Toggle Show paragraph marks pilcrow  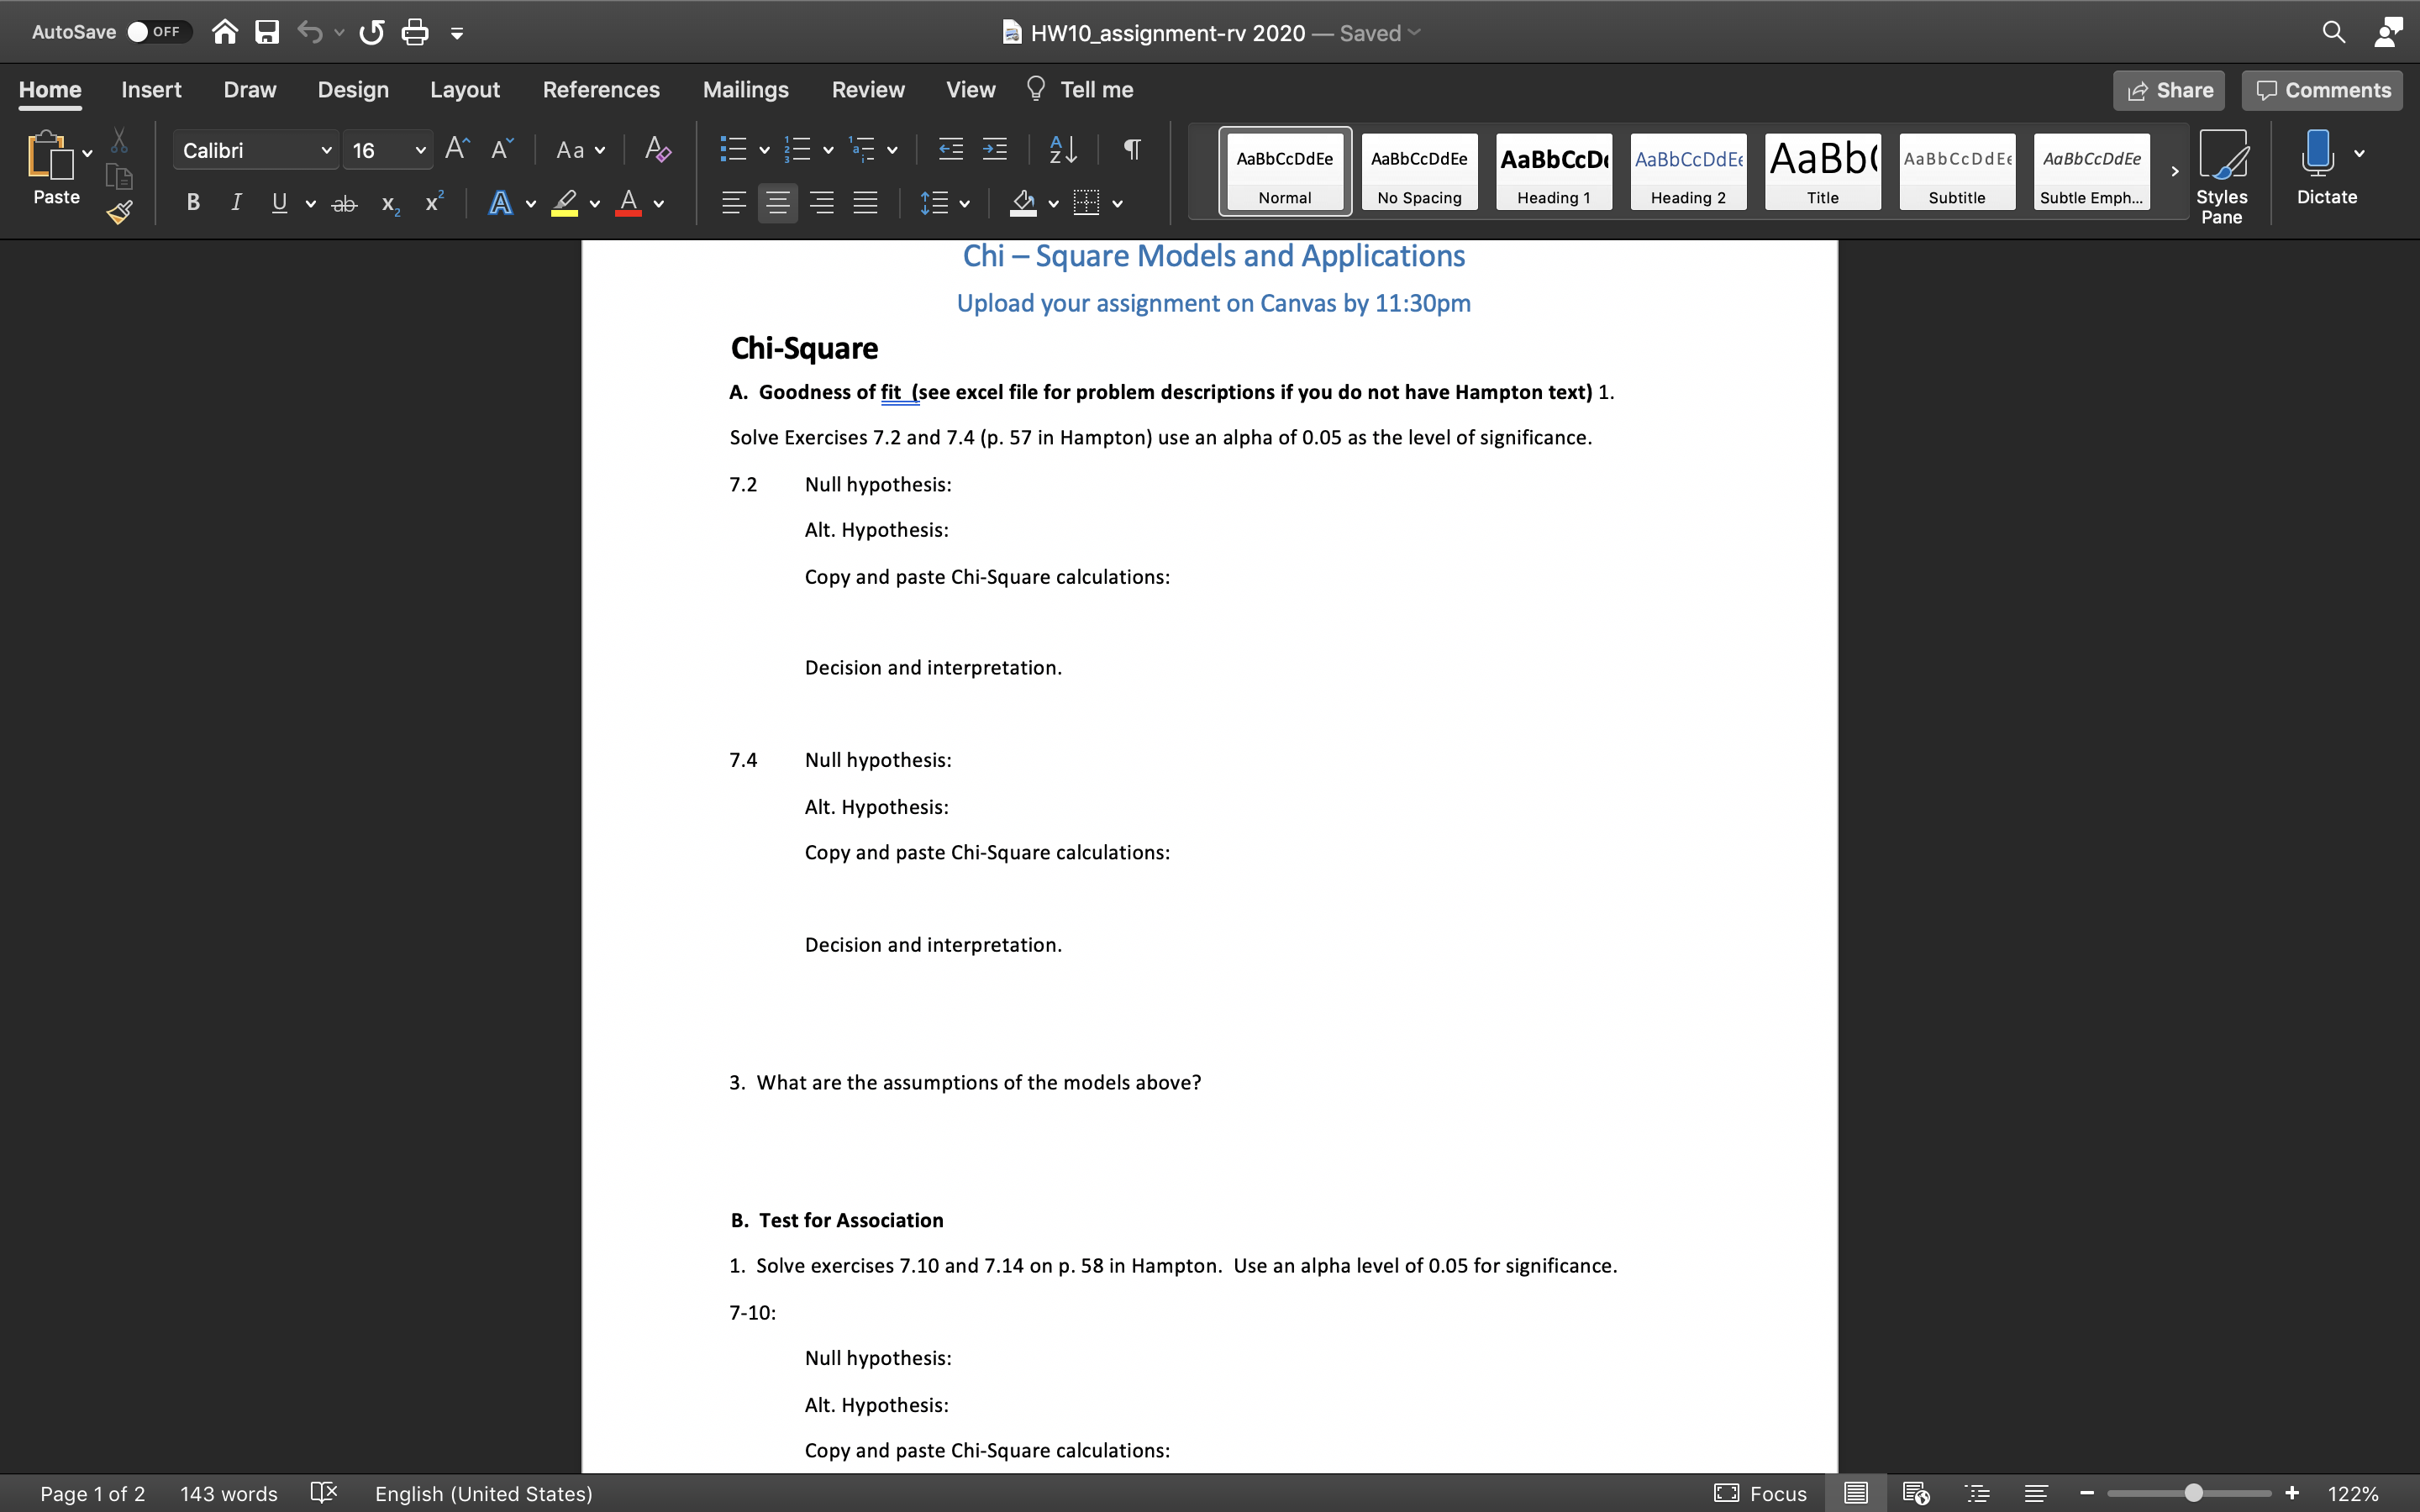coord(1132,149)
